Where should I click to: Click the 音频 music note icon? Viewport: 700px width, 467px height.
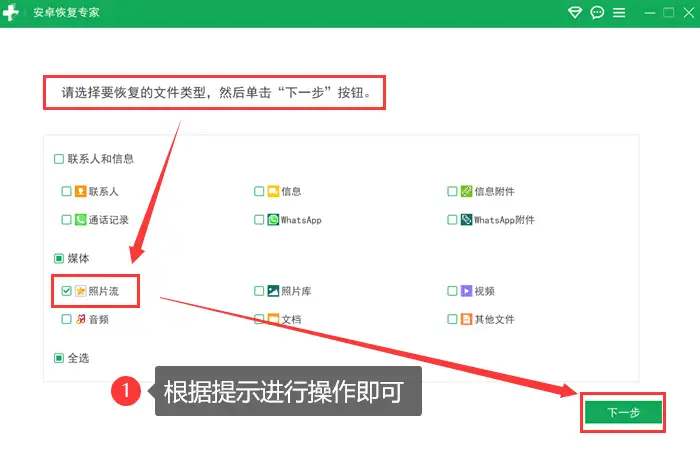click(80, 319)
